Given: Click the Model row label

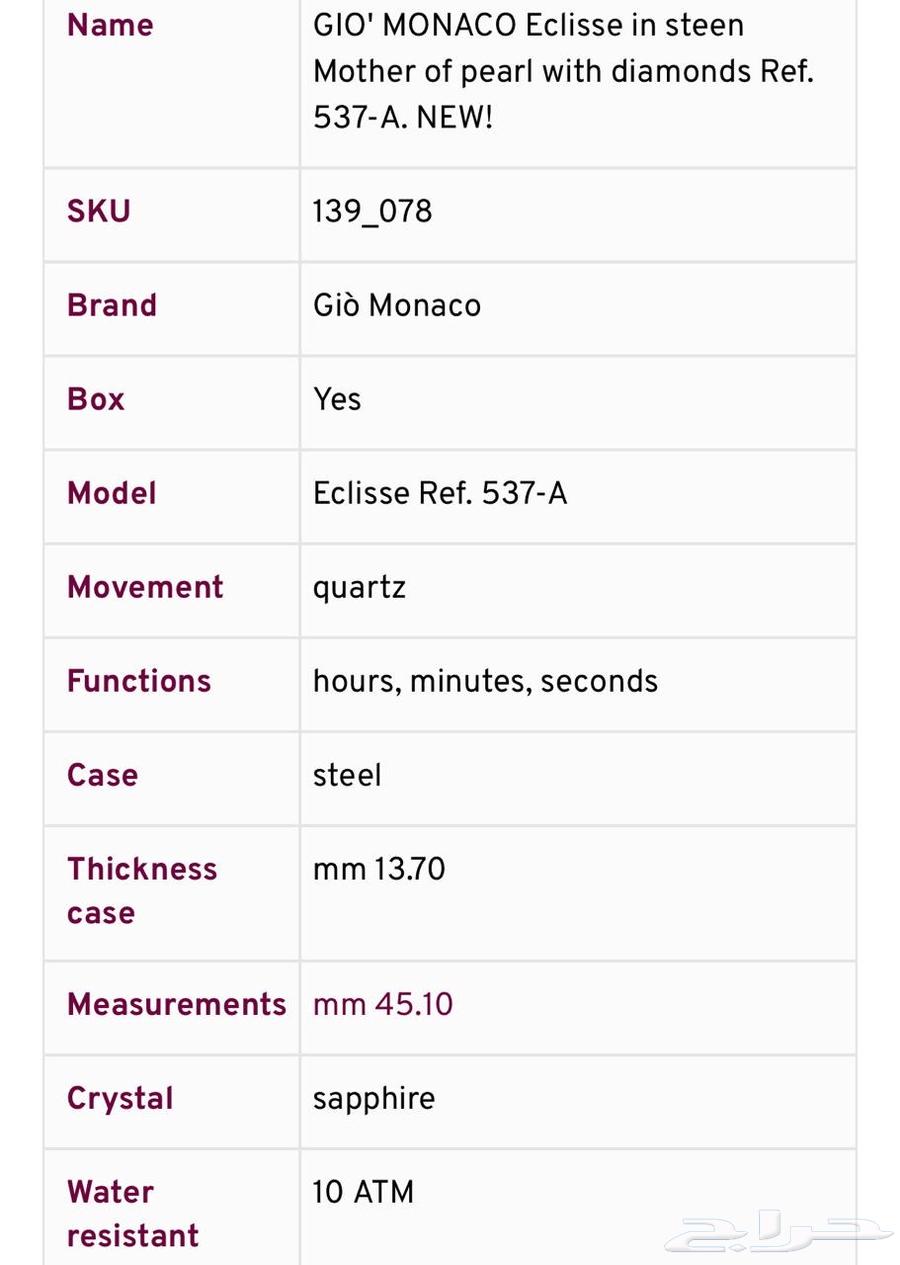Looking at the screenshot, I should tap(112, 493).
